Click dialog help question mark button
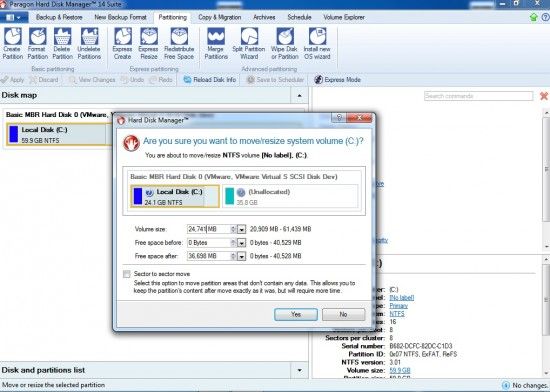This screenshot has height=392, width=550. pos(339,118)
